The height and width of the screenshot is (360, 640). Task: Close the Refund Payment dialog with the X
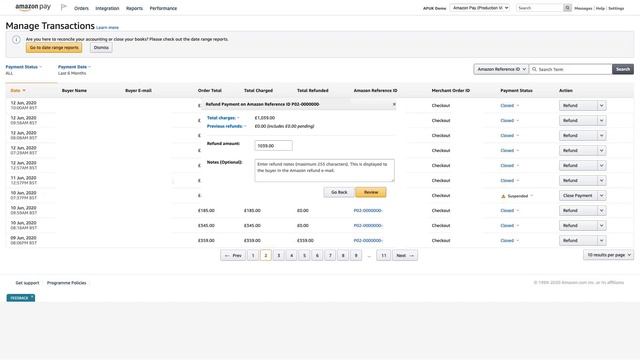click(394, 104)
